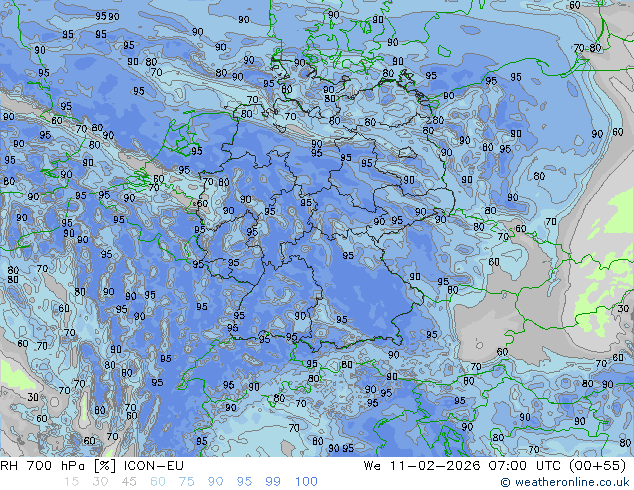634x490 pixels.
Task: Click the time '07:00 UTC'
Action: tap(524, 466)
